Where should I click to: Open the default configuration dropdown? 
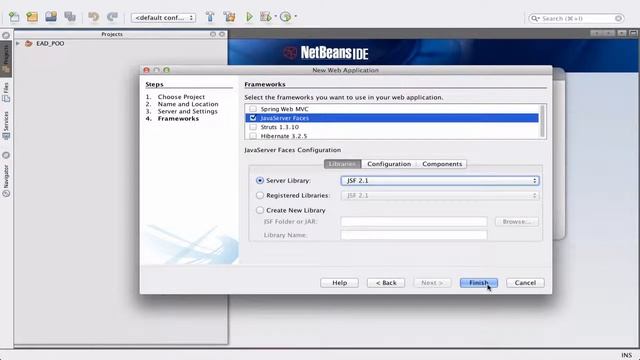(163, 18)
